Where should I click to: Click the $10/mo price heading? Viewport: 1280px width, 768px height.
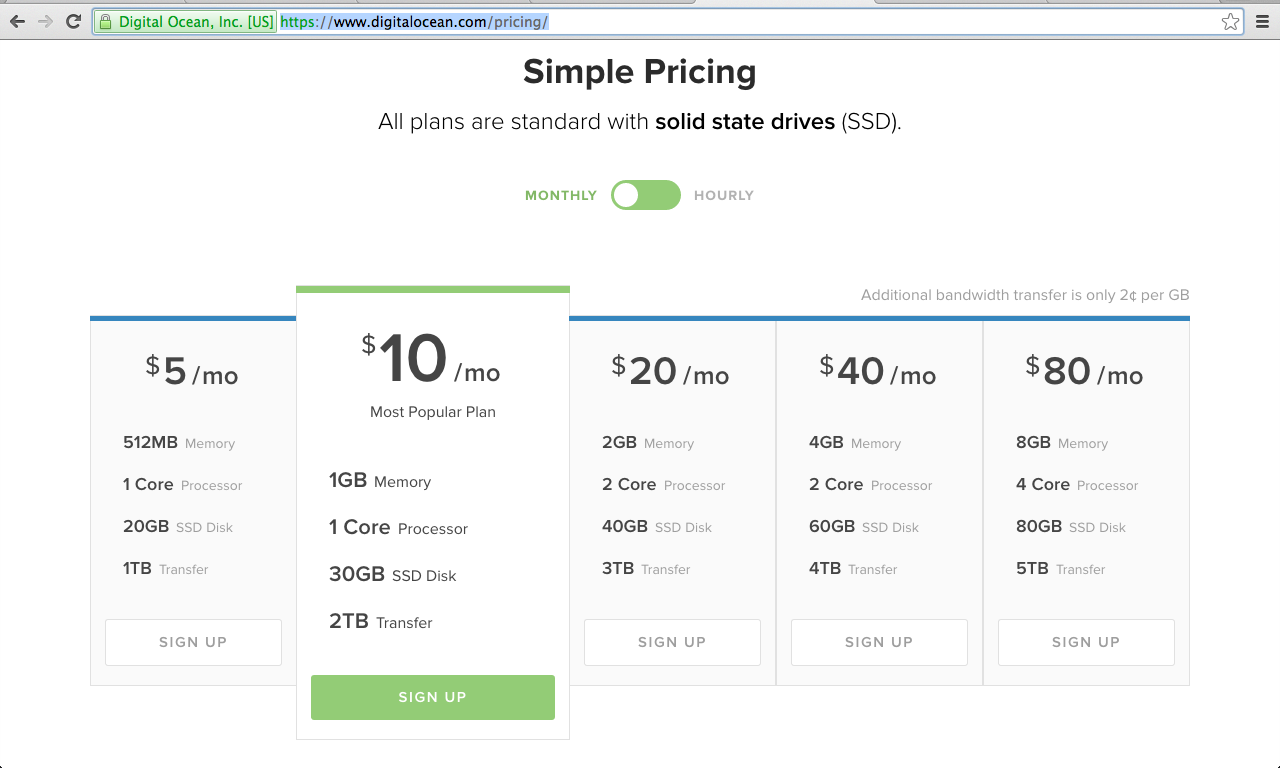tap(431, 360)
